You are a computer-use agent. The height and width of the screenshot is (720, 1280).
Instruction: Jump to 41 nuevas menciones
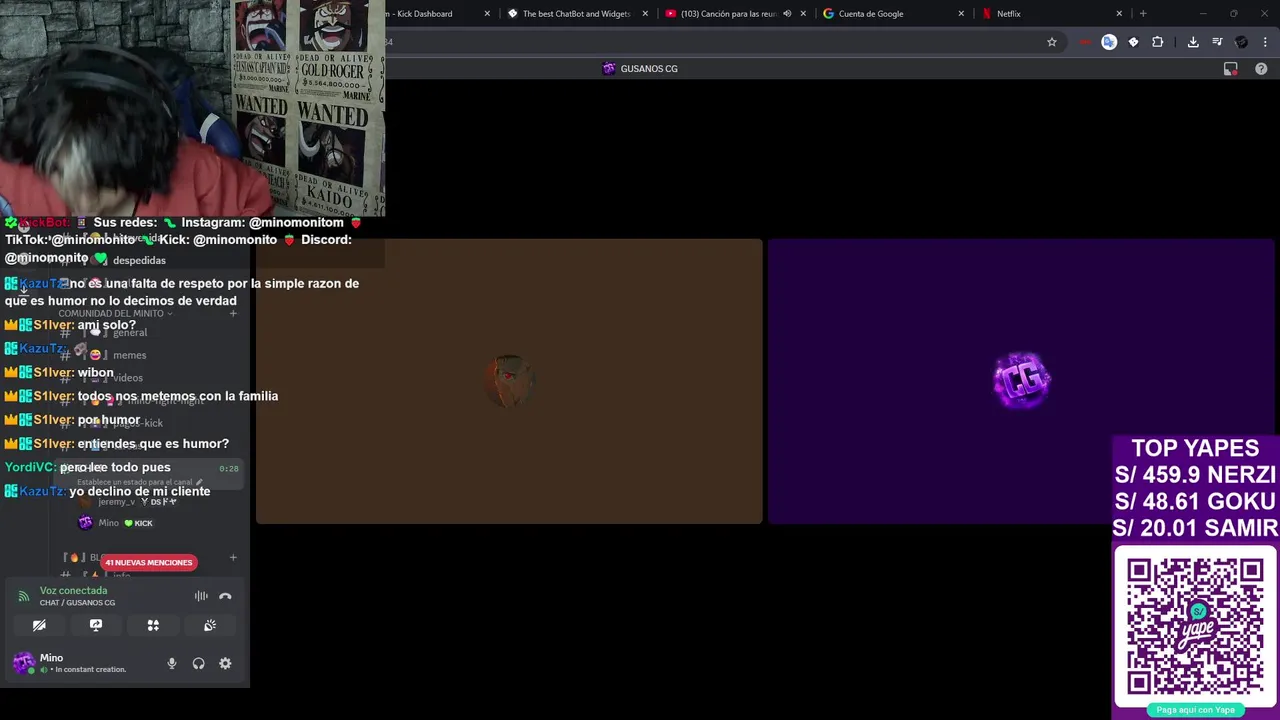pos(149,562)
